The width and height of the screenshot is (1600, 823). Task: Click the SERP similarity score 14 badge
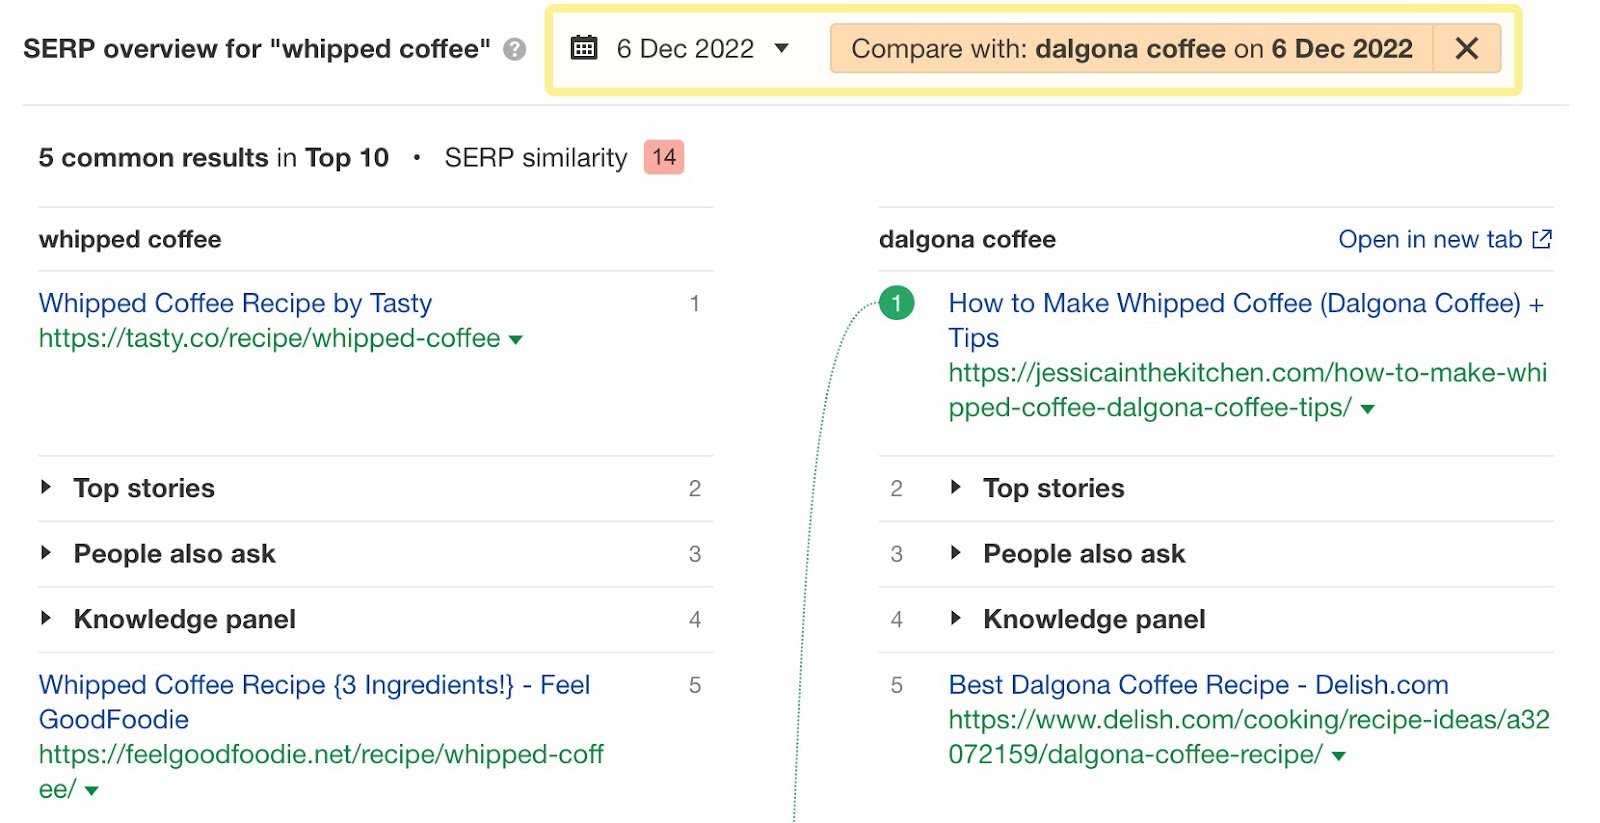[x=664, y=157]
